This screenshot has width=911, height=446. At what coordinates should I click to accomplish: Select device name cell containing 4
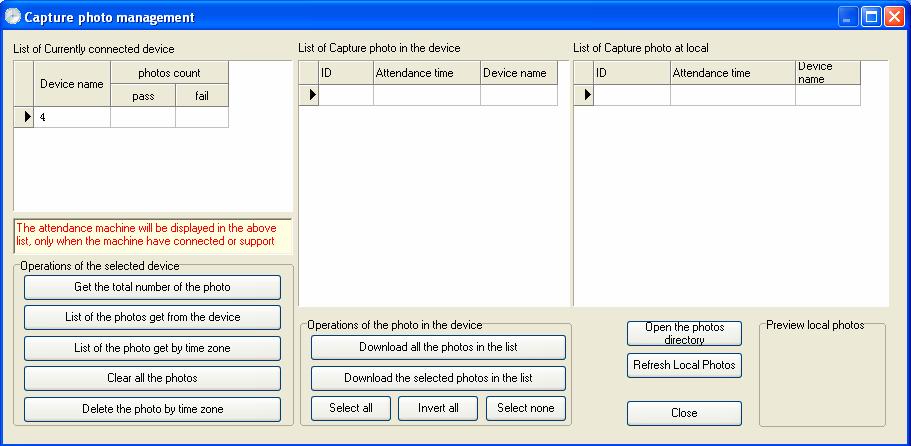72,117
